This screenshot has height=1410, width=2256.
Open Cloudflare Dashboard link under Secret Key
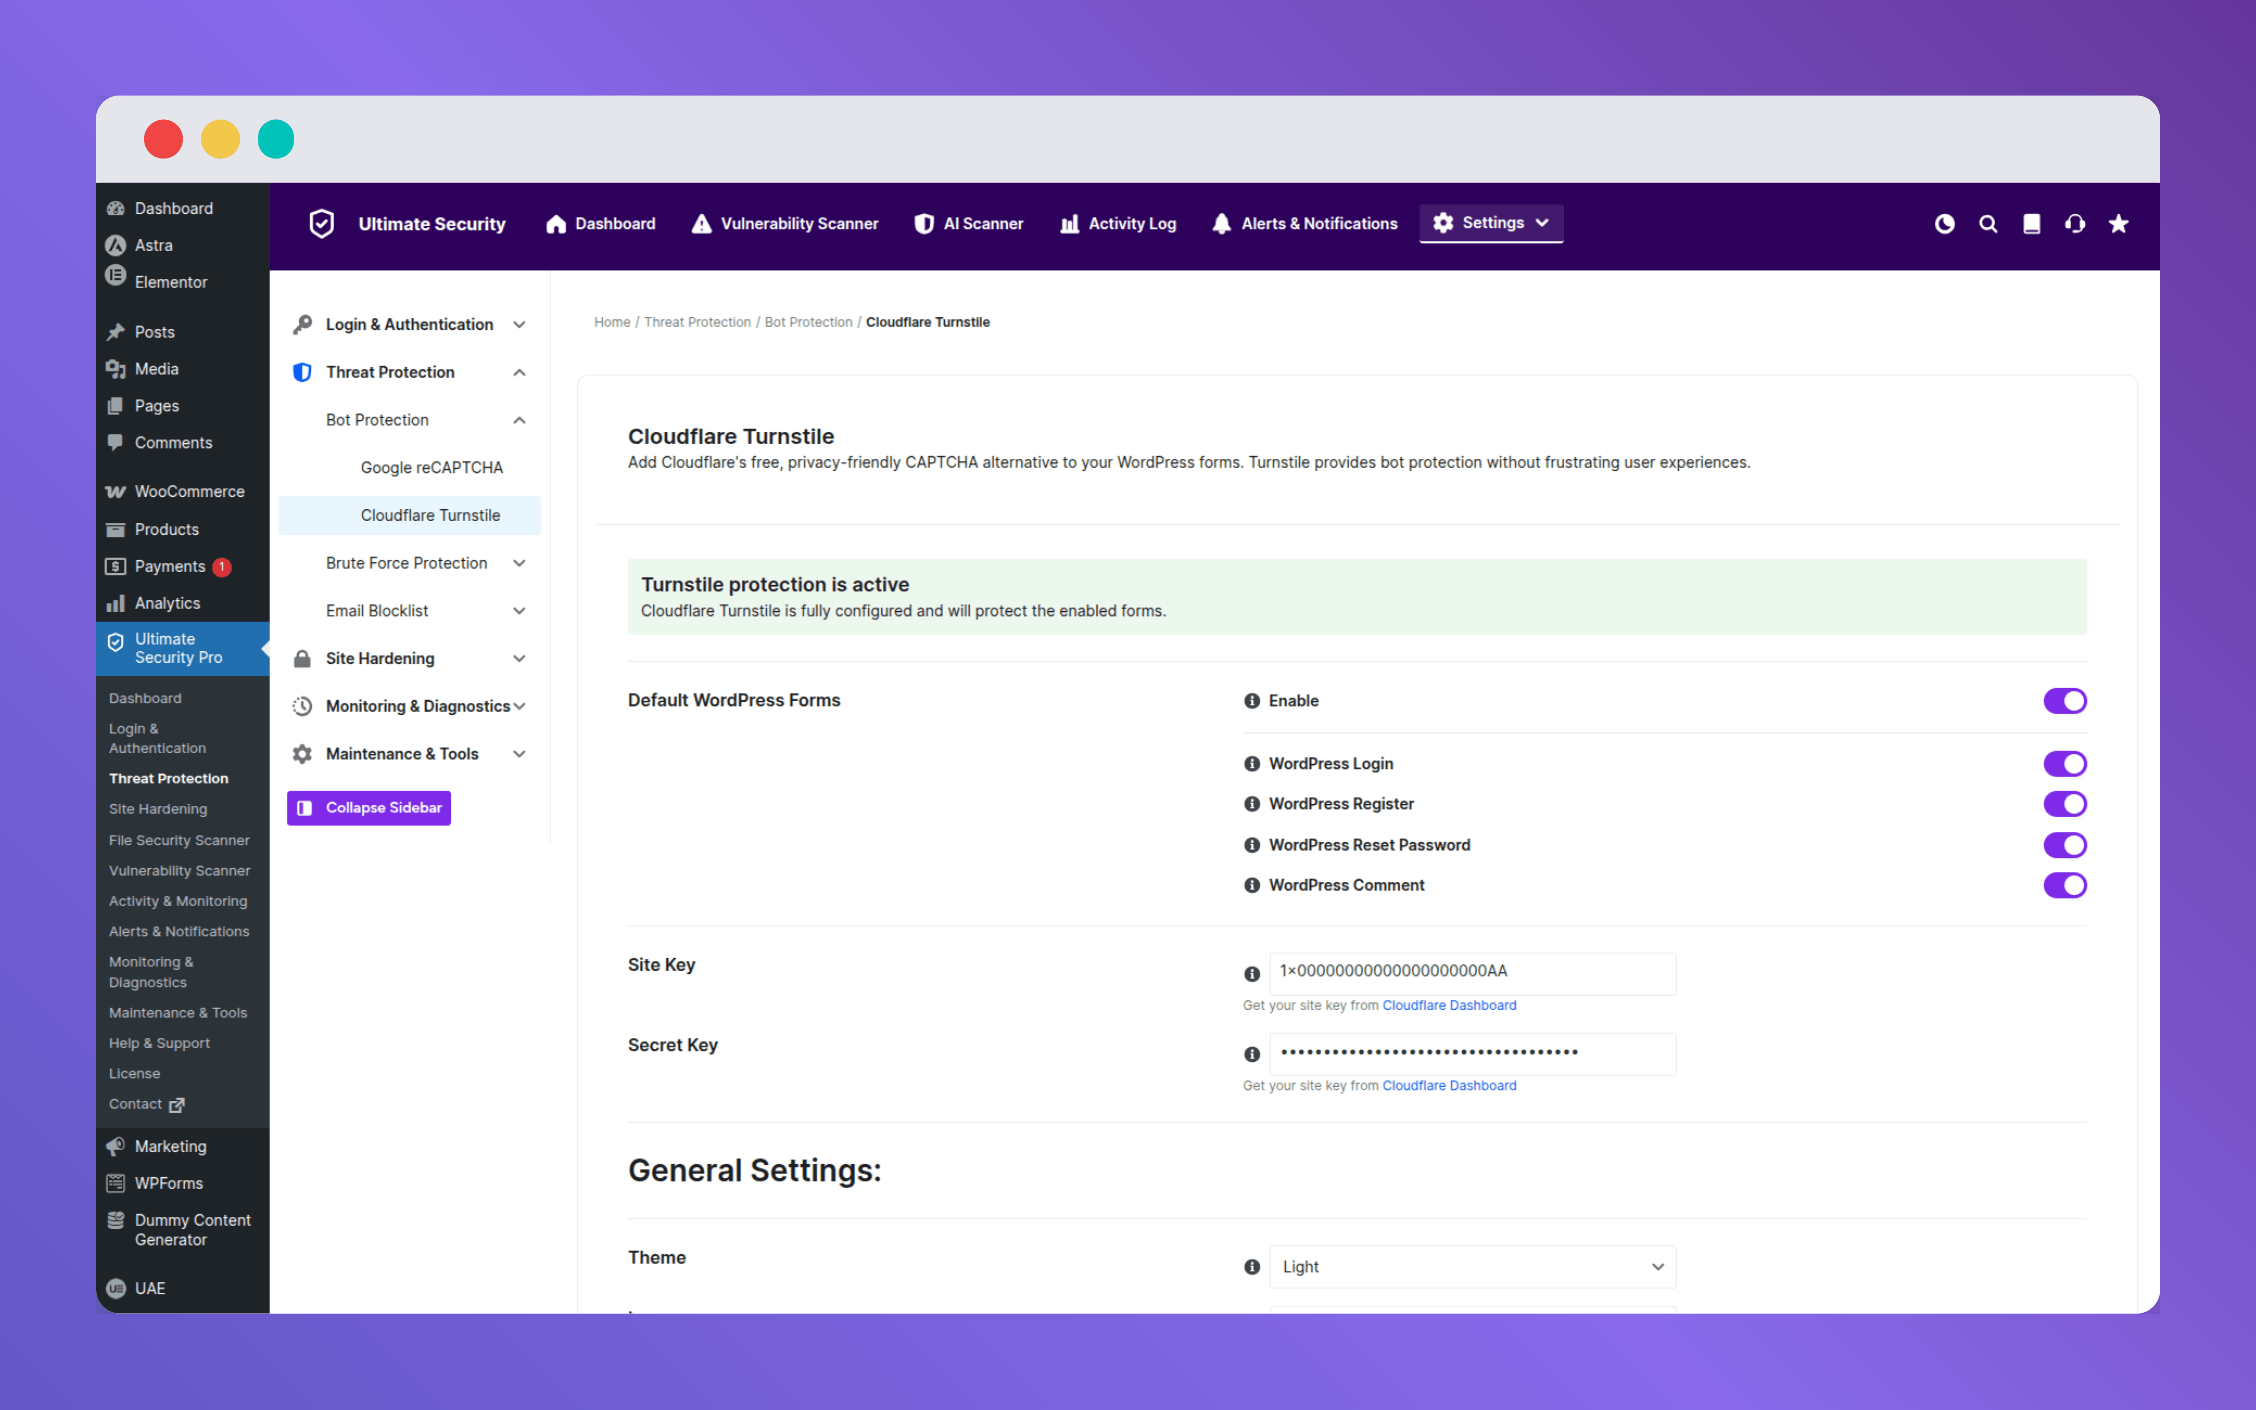click(1449, 1086)
